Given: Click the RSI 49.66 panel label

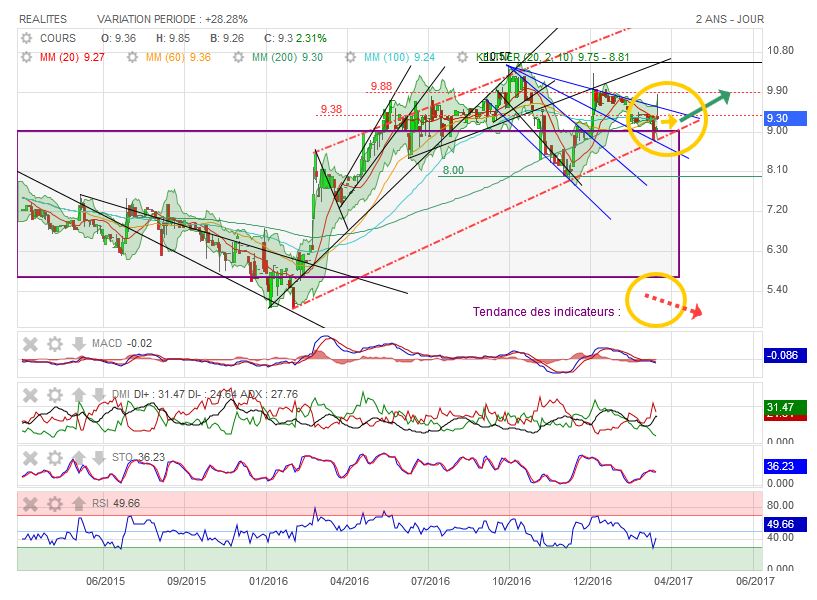Looking at the screenshot, I should [x=116, y=503].
